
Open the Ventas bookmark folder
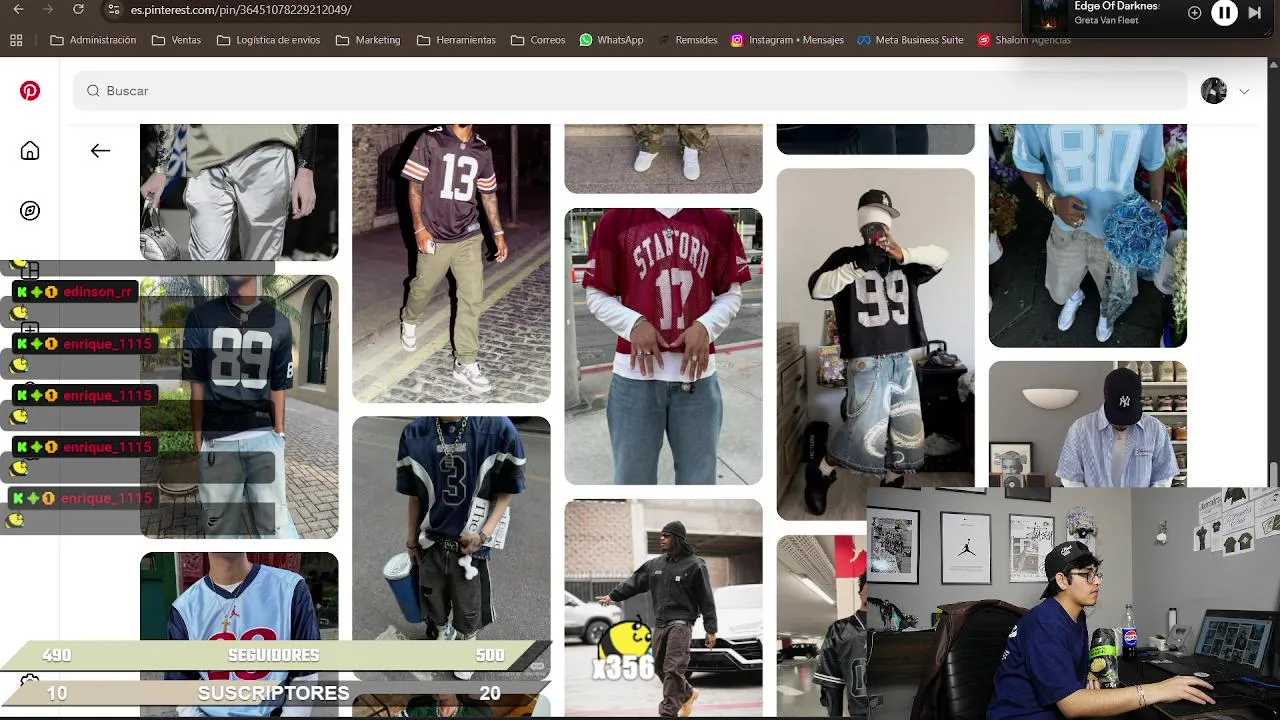coord(176,40)
